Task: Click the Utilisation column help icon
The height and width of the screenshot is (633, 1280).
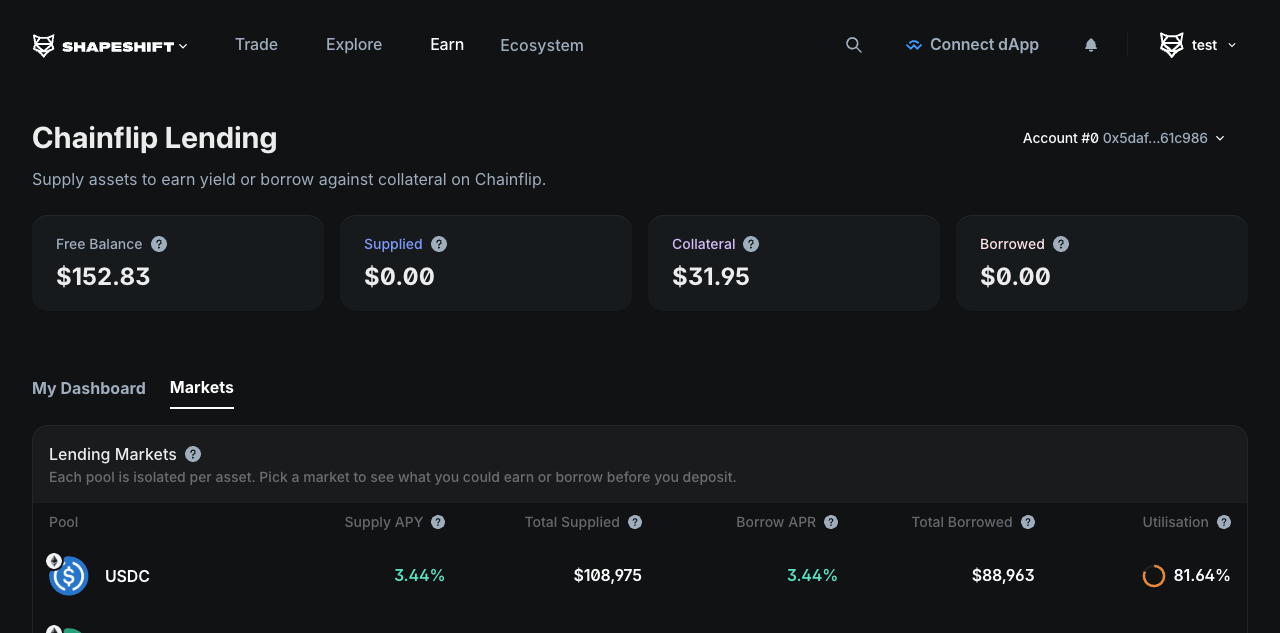Action: click(x=1224, y=522)
